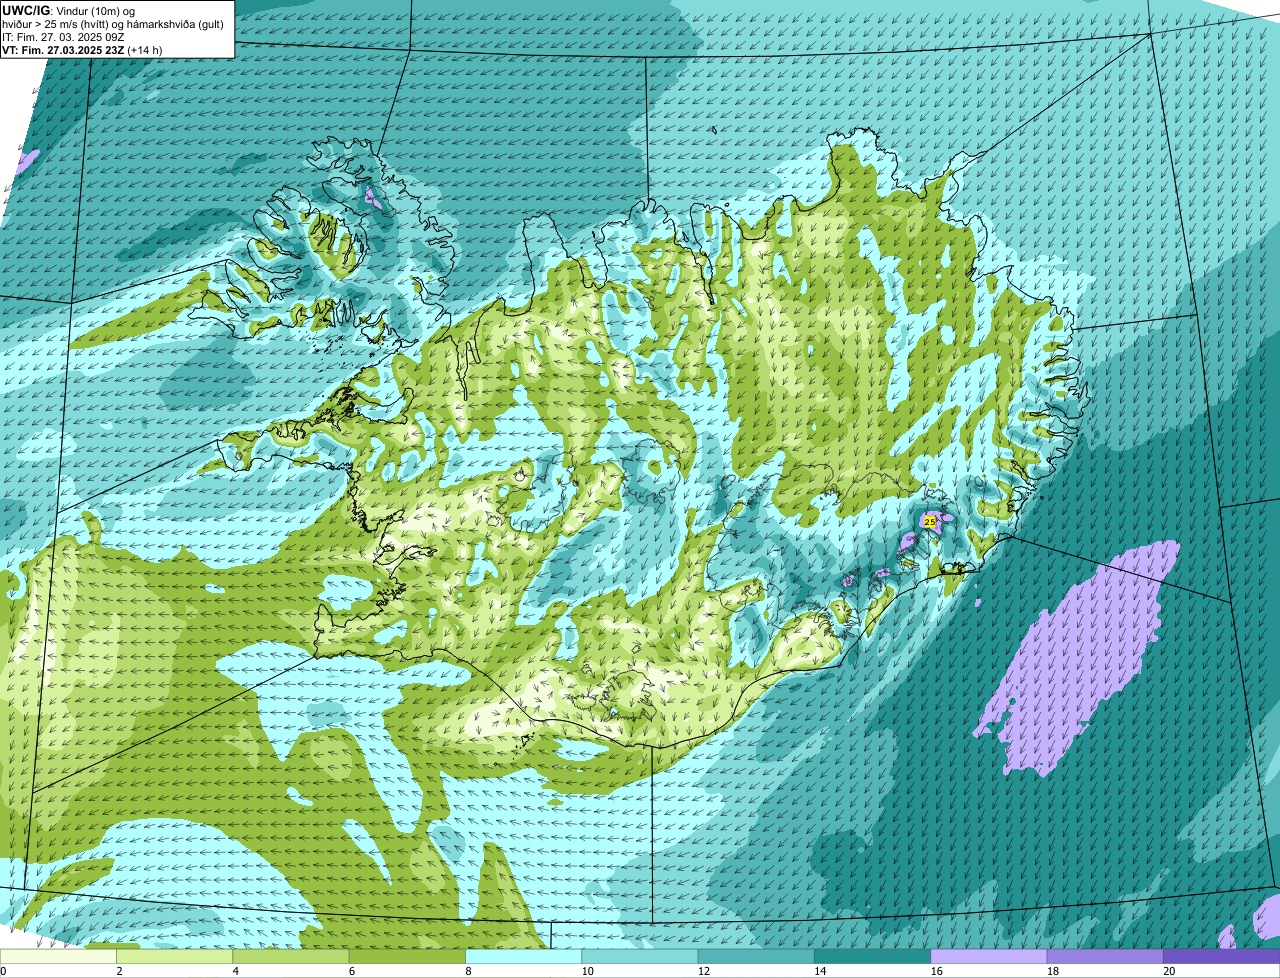Screen dimensions: 1280x978
Task: Select the turquoise 10–12 m/s legend swatch
Action: coord(641,957)
